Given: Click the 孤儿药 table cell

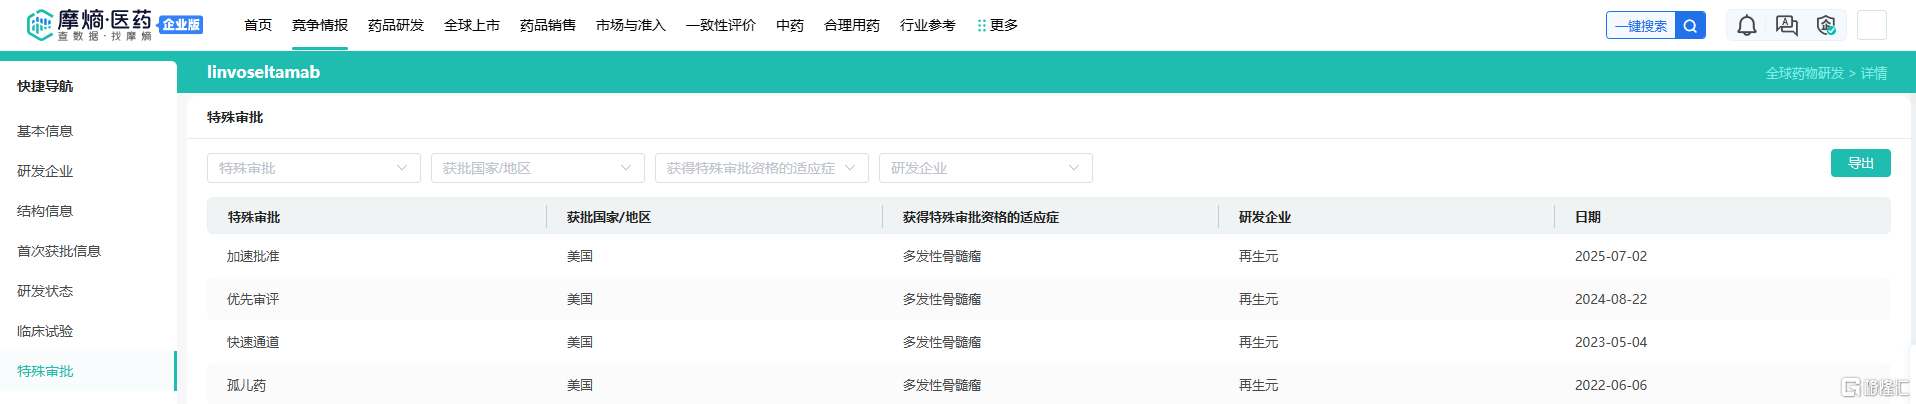Looking at the screenshot, I should [x=246, y=385].
